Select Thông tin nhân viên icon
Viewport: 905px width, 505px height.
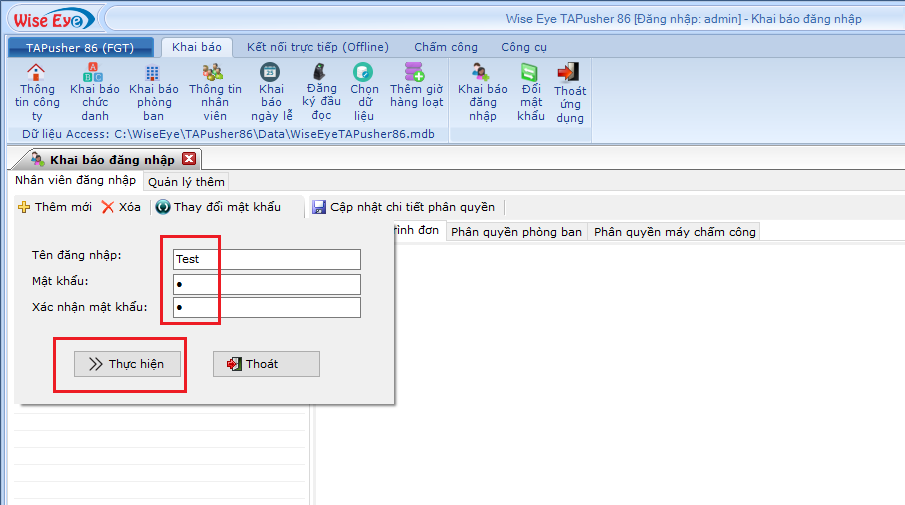pyautogui.click(x=214, y=73)
